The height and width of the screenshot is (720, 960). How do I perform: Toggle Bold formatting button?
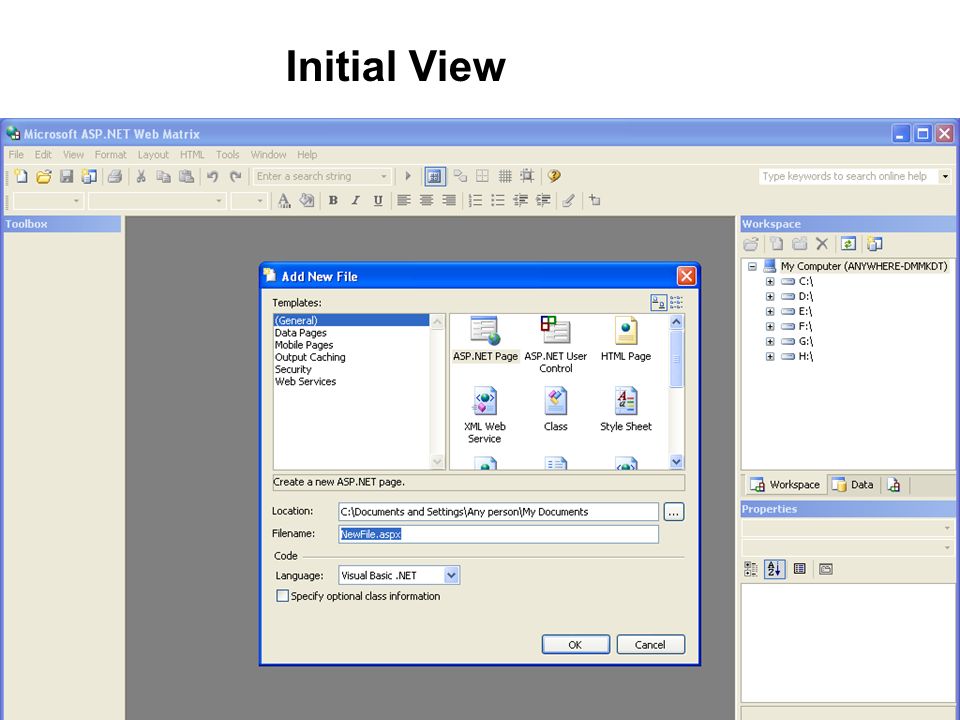(333, 200)
